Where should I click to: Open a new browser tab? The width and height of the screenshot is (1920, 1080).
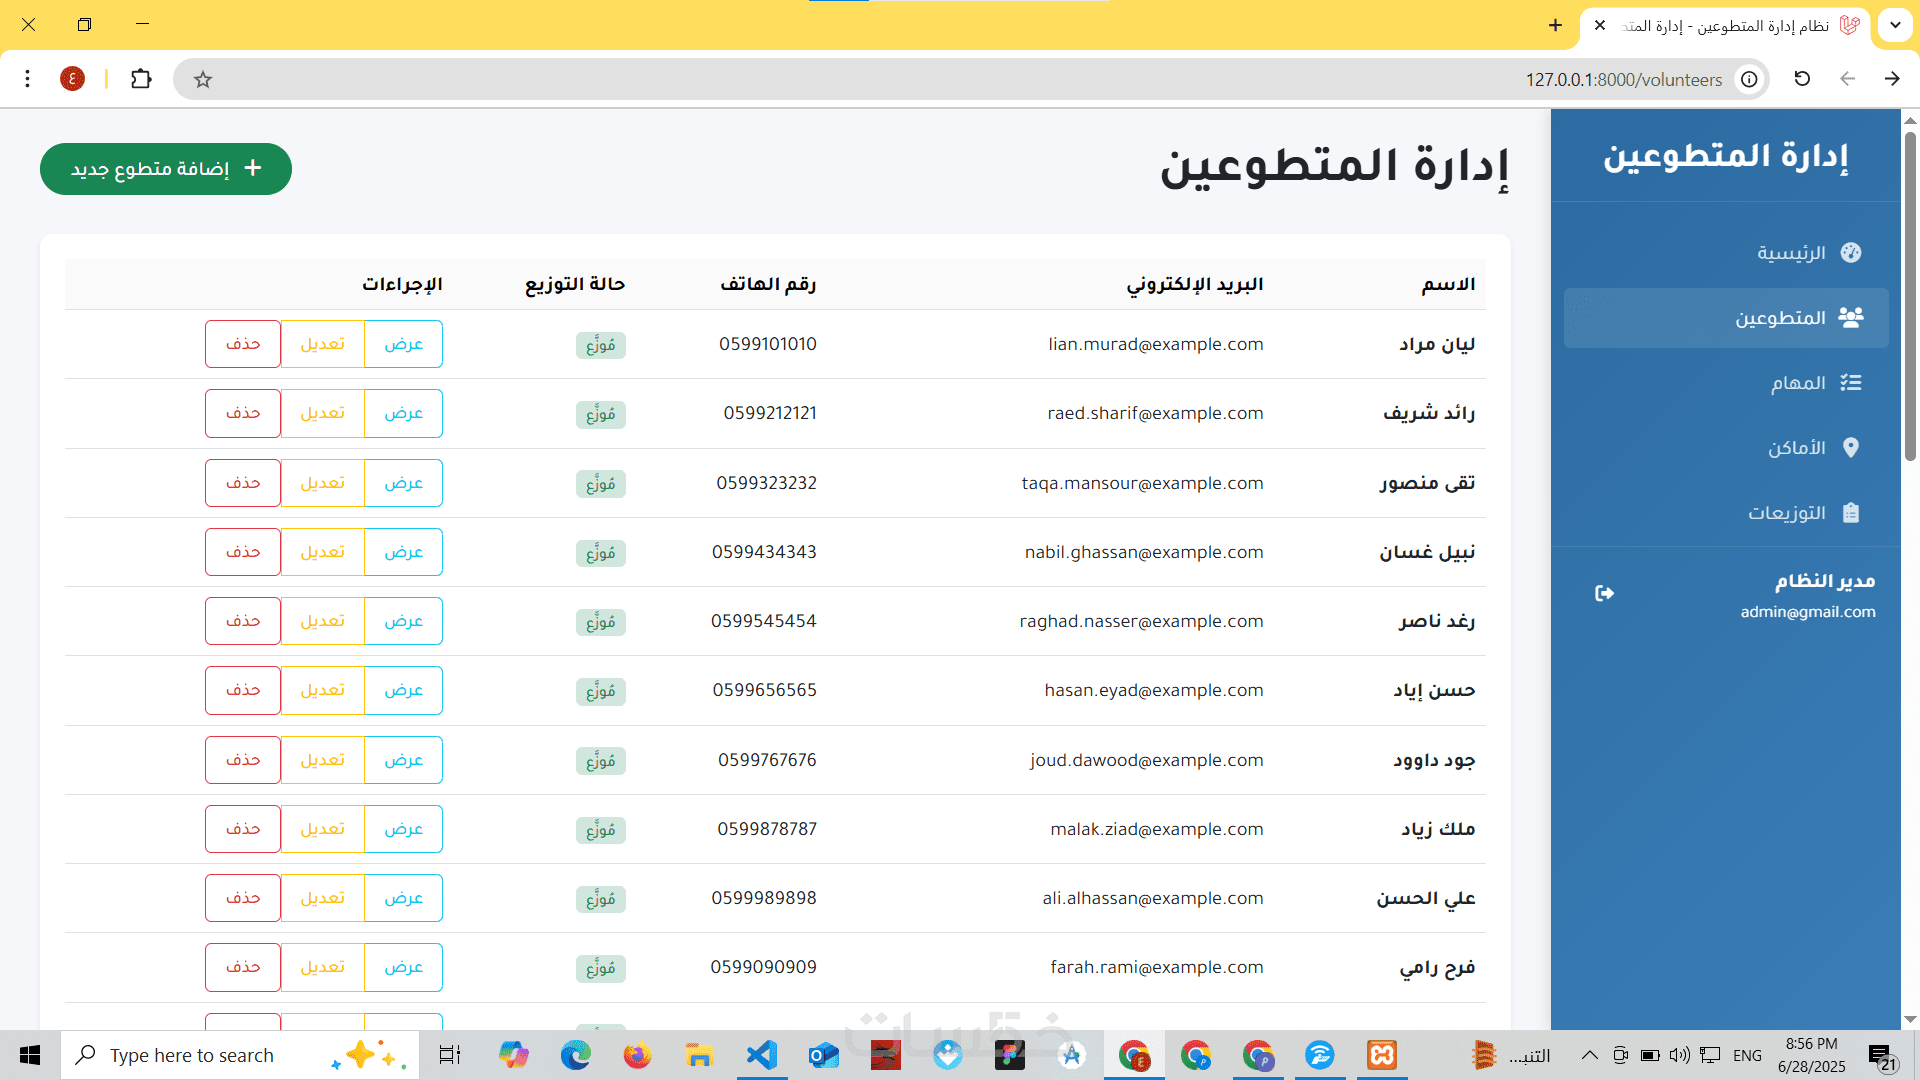(x=1555, y=26)
